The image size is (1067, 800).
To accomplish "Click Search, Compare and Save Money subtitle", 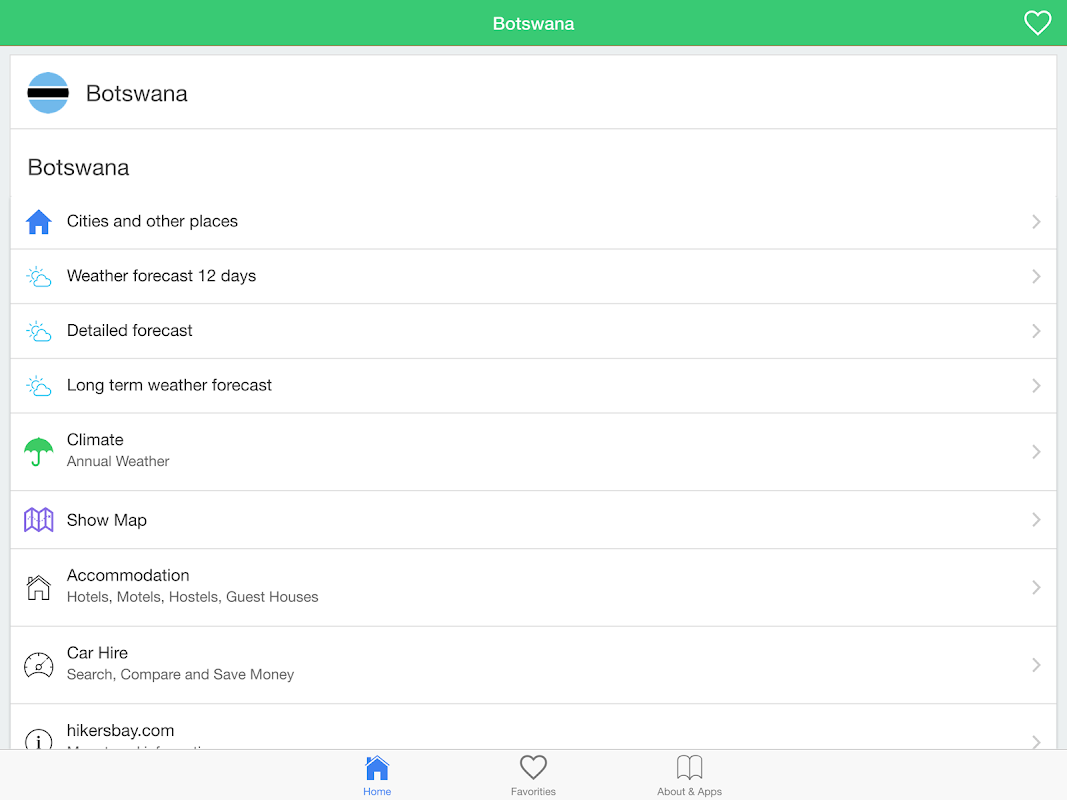I will pyautogui.click(x=180, y=674).
